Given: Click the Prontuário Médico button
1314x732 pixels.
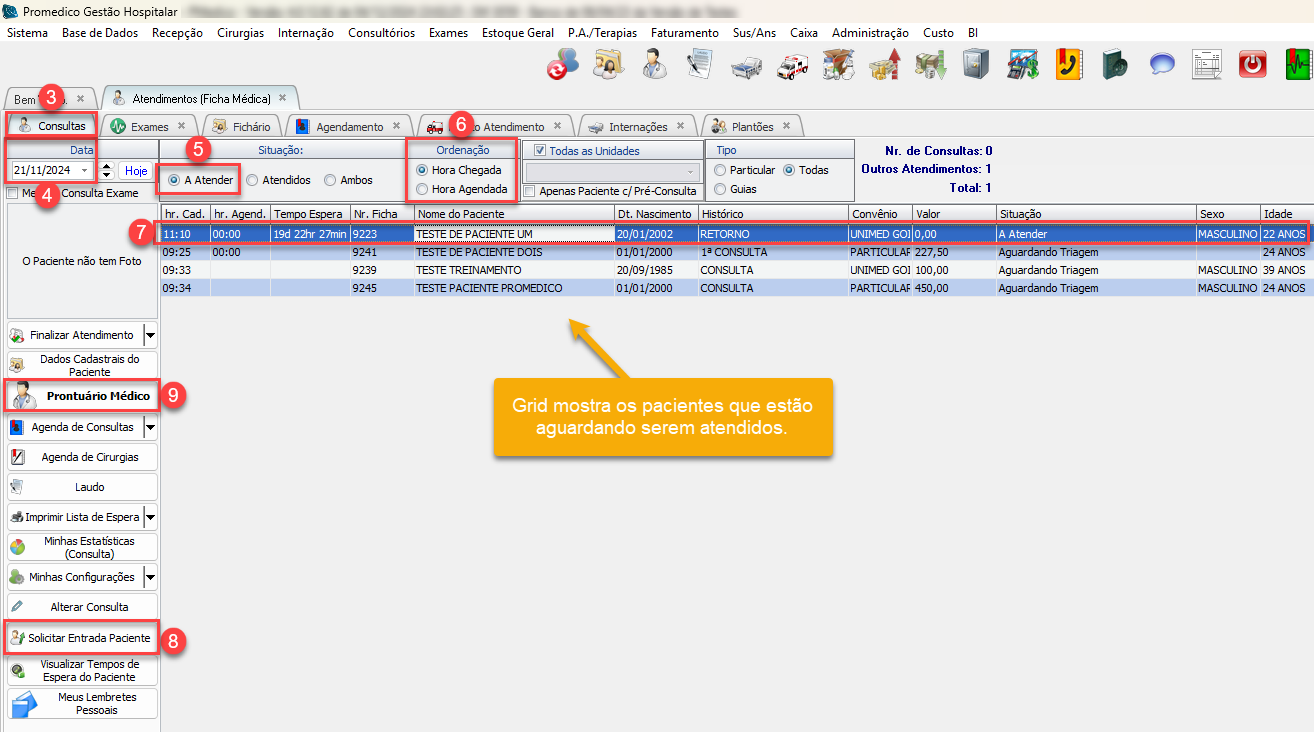Looking at the screenshot, I should click(x=82, y=396).
